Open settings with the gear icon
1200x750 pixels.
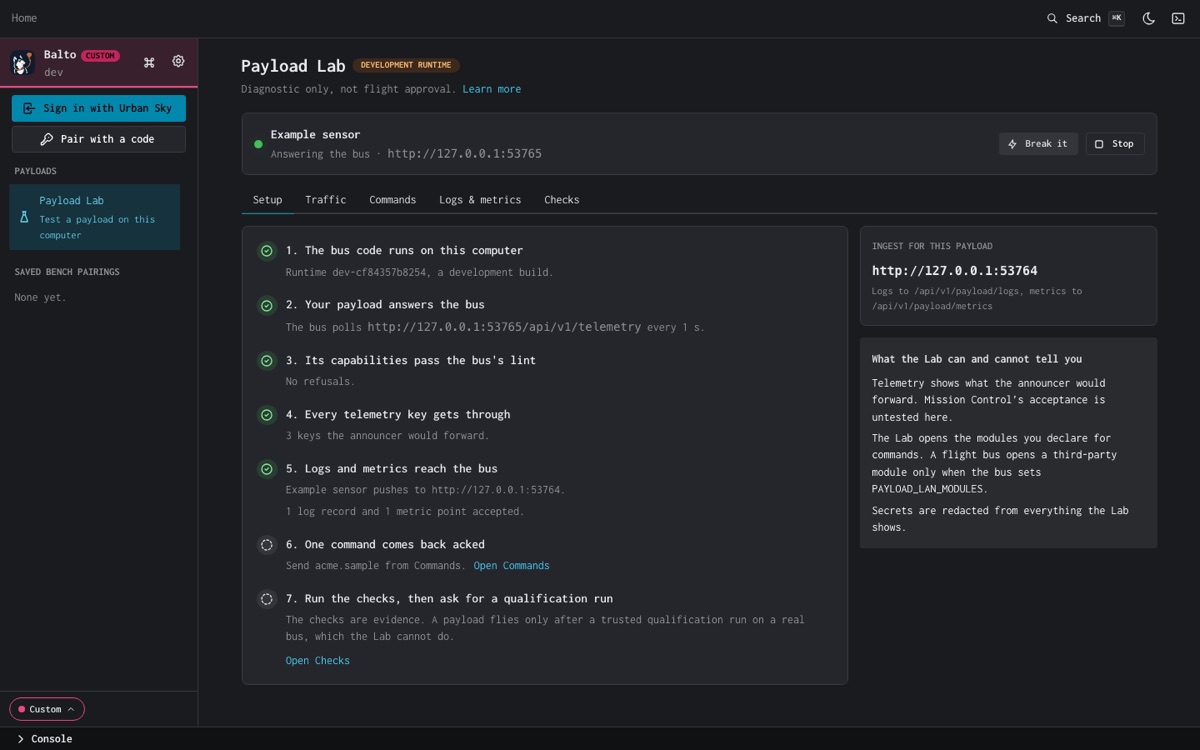(178, 61)
